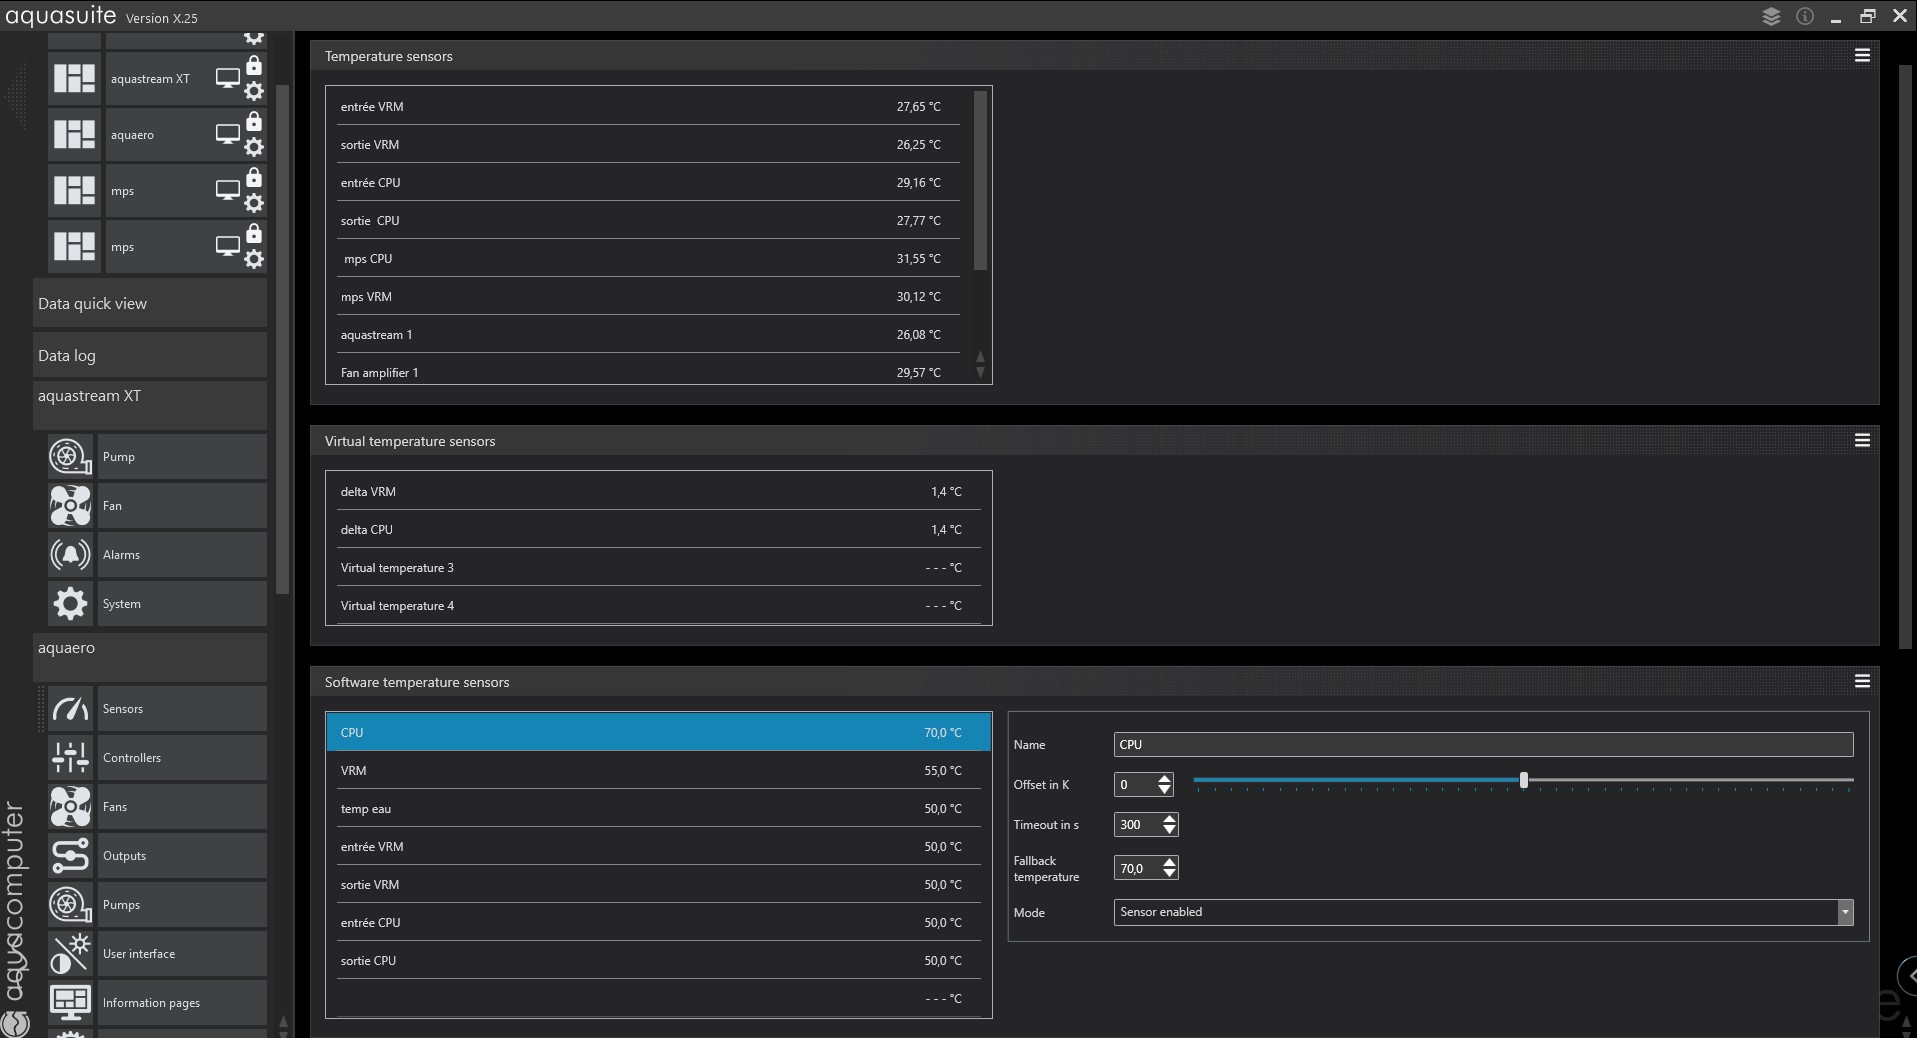Select the delta CPU virtual sensor
Image resolution: width=1917 pixels, height=1038 pixels.
pyautogui.click(x=658, y=530)
